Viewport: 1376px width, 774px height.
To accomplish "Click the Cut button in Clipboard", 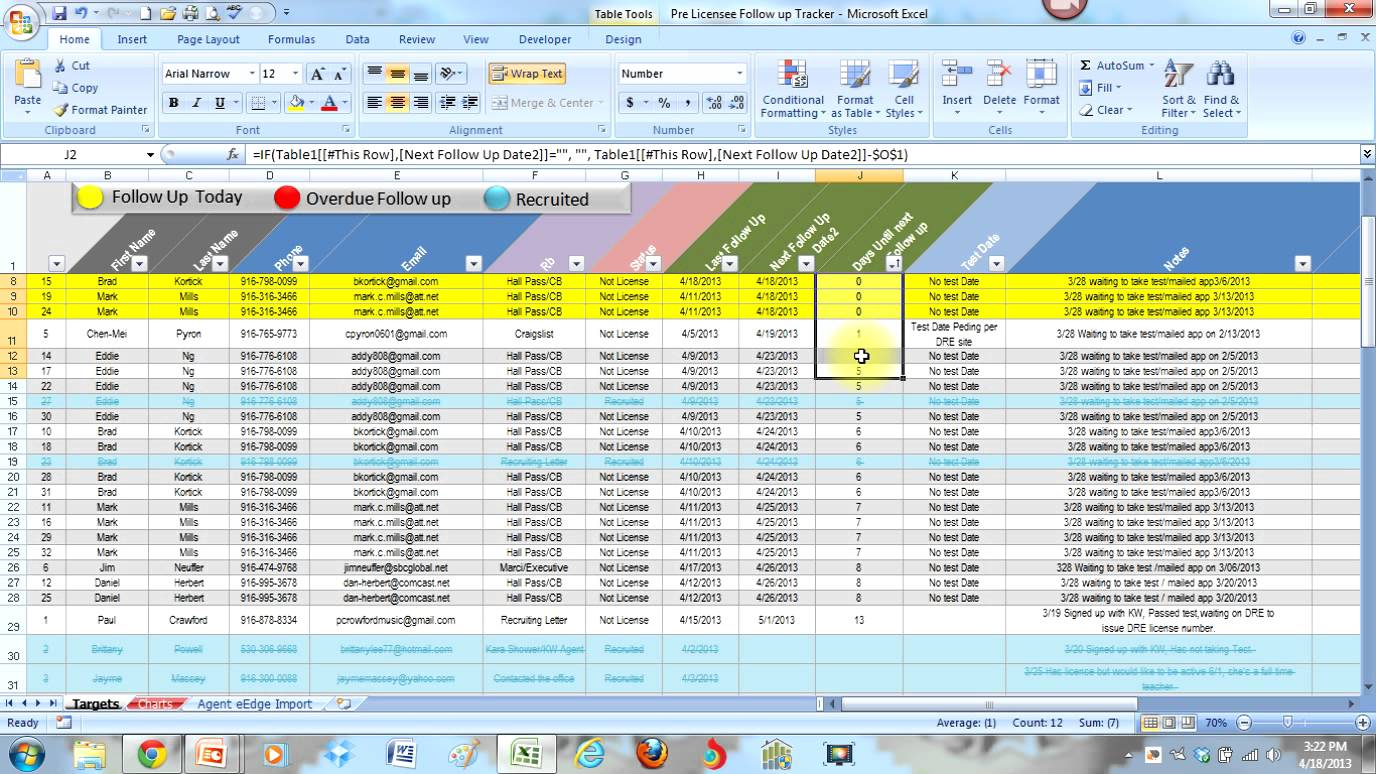I will 72,66.
